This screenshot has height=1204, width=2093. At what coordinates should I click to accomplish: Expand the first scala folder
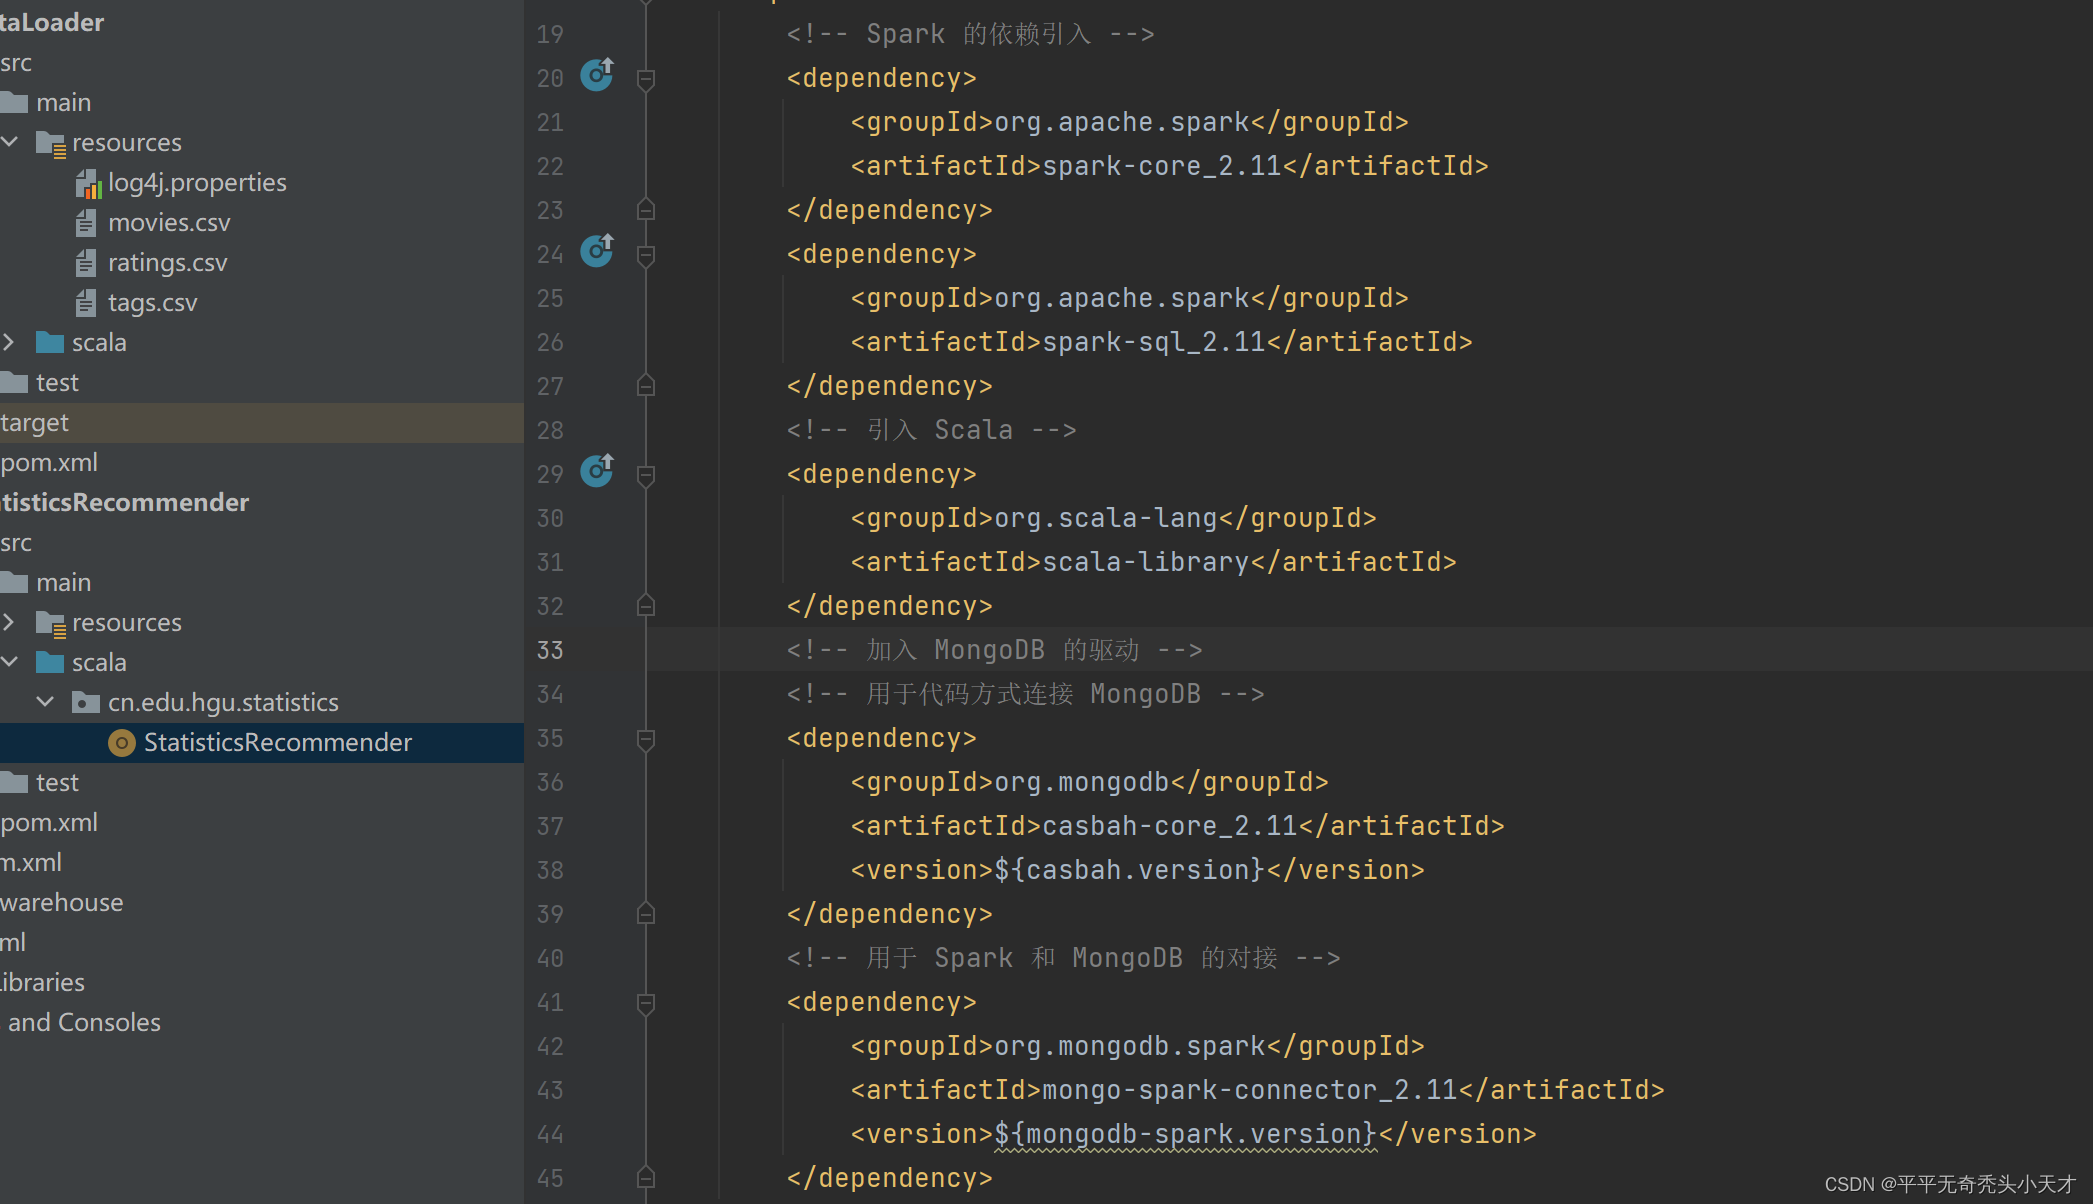[10, 343]
